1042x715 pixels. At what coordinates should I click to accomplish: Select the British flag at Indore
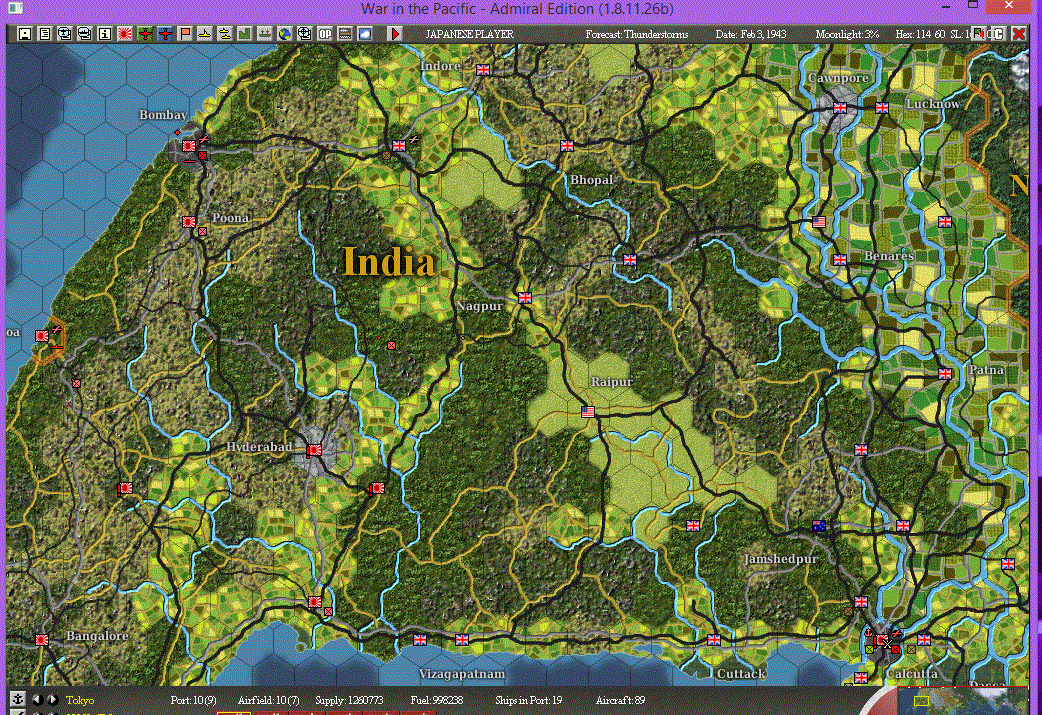[x=483, y=70]
